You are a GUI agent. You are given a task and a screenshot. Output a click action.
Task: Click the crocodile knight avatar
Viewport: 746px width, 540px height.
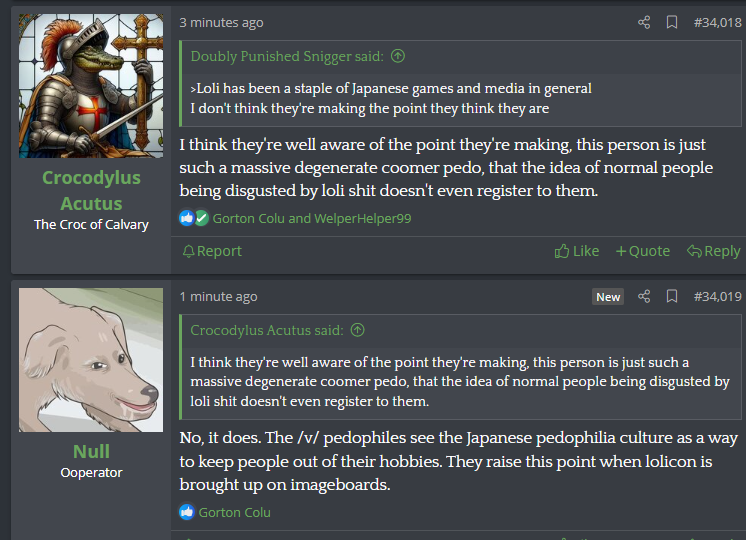tap(91, 86)
